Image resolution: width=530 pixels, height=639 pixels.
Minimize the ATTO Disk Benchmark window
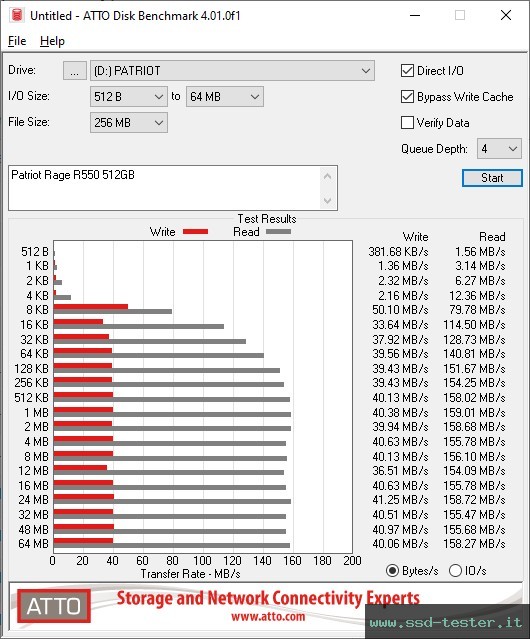point(415,15)
